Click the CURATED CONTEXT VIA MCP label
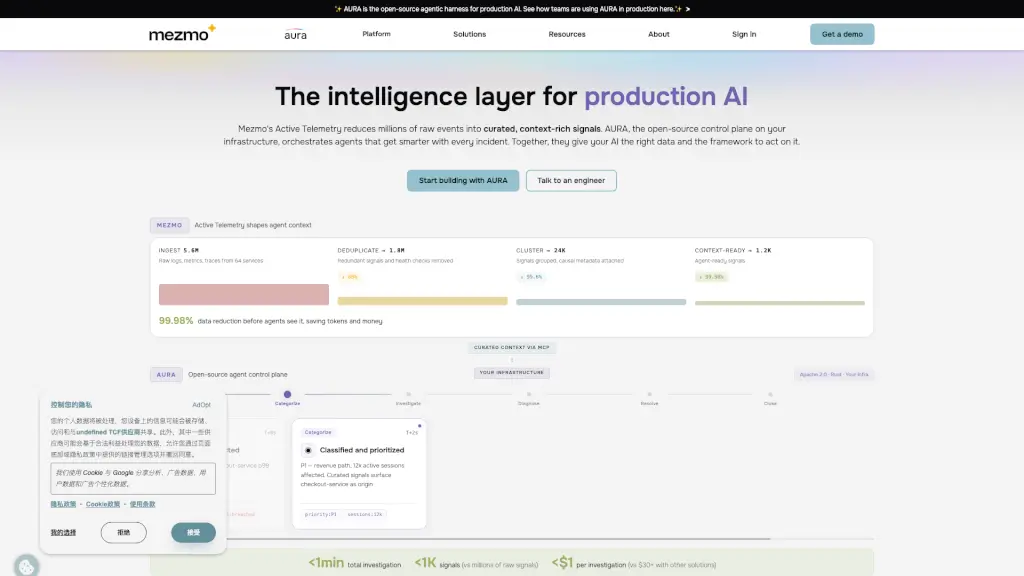Viewport: 1024px width, 576px height. click(511, 347)
